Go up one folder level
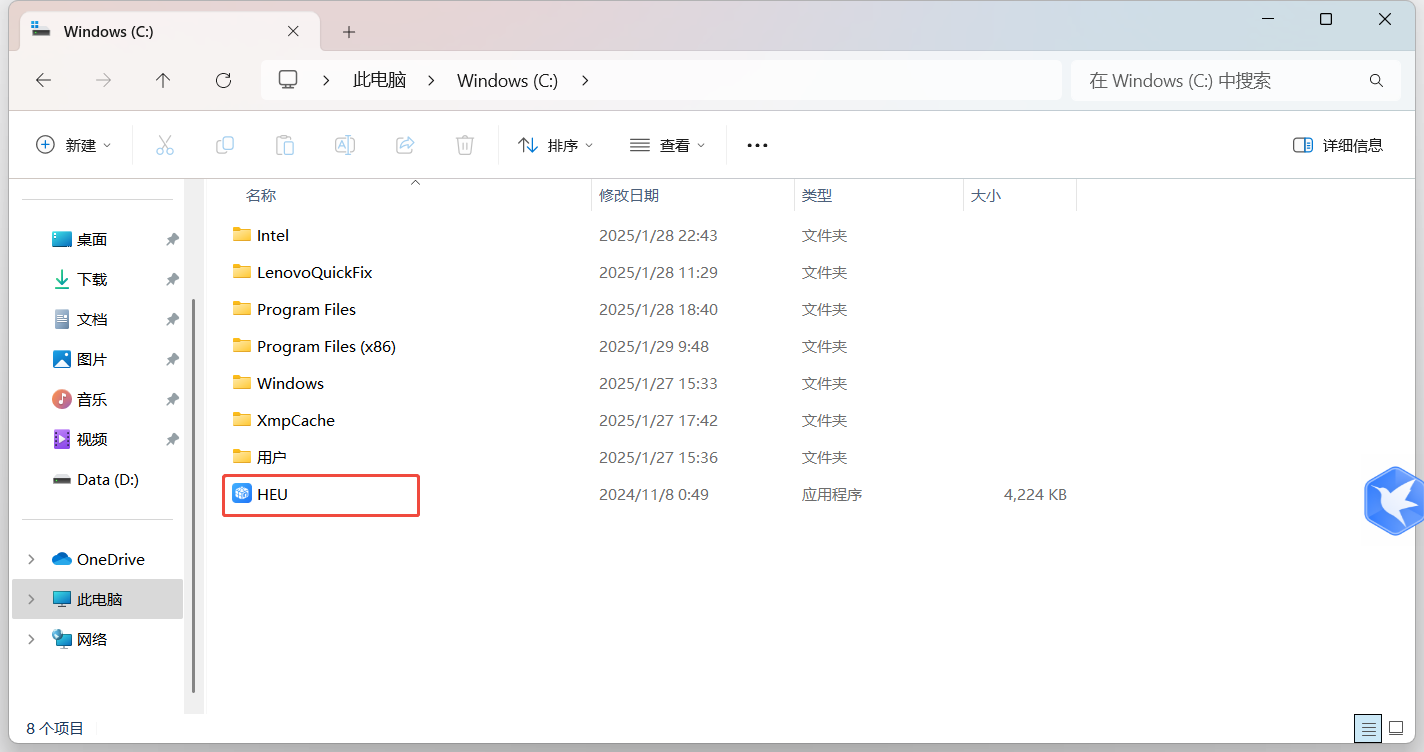This screenshot has height=752, width=1424. click(163, 81)
